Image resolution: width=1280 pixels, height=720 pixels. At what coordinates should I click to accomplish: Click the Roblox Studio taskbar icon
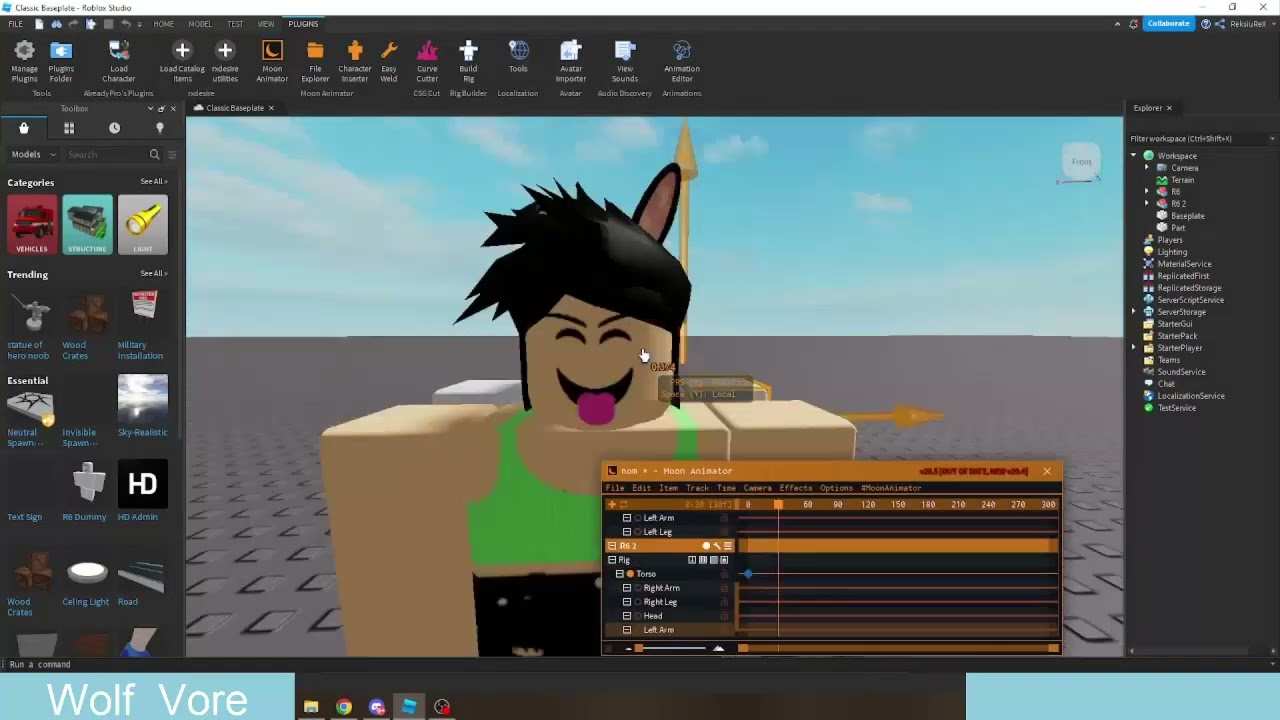pyautogui.click(x=409, y=707)
